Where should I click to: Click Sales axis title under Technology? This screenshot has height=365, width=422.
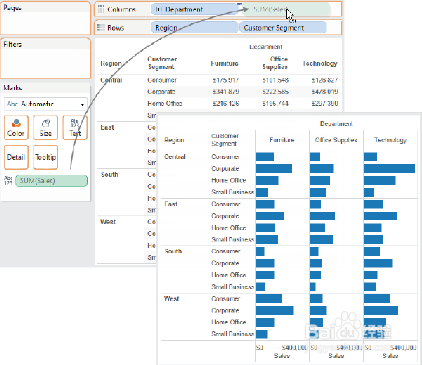[390, 356]
